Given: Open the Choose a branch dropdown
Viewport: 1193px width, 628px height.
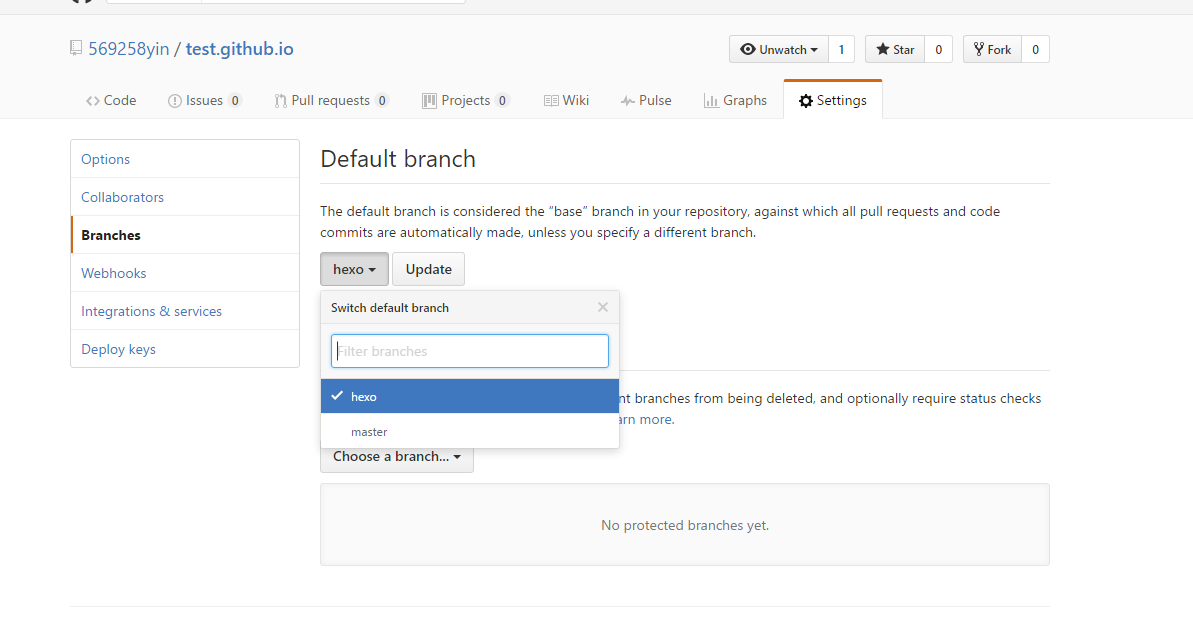Looking at the screenshot, I should [396, 457].
